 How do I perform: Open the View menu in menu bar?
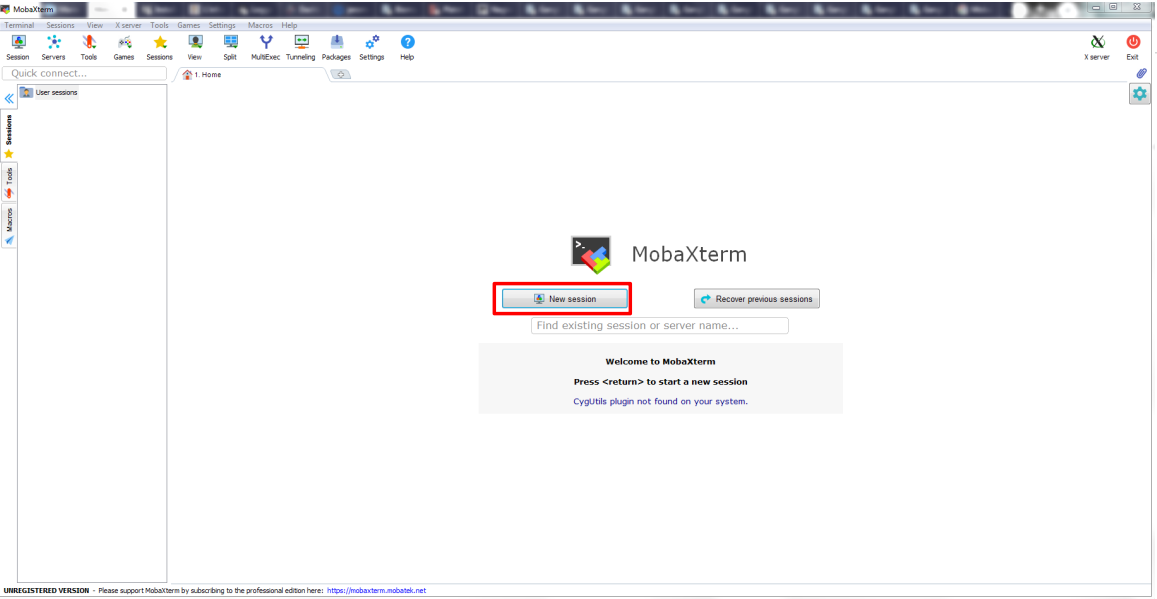94,25
